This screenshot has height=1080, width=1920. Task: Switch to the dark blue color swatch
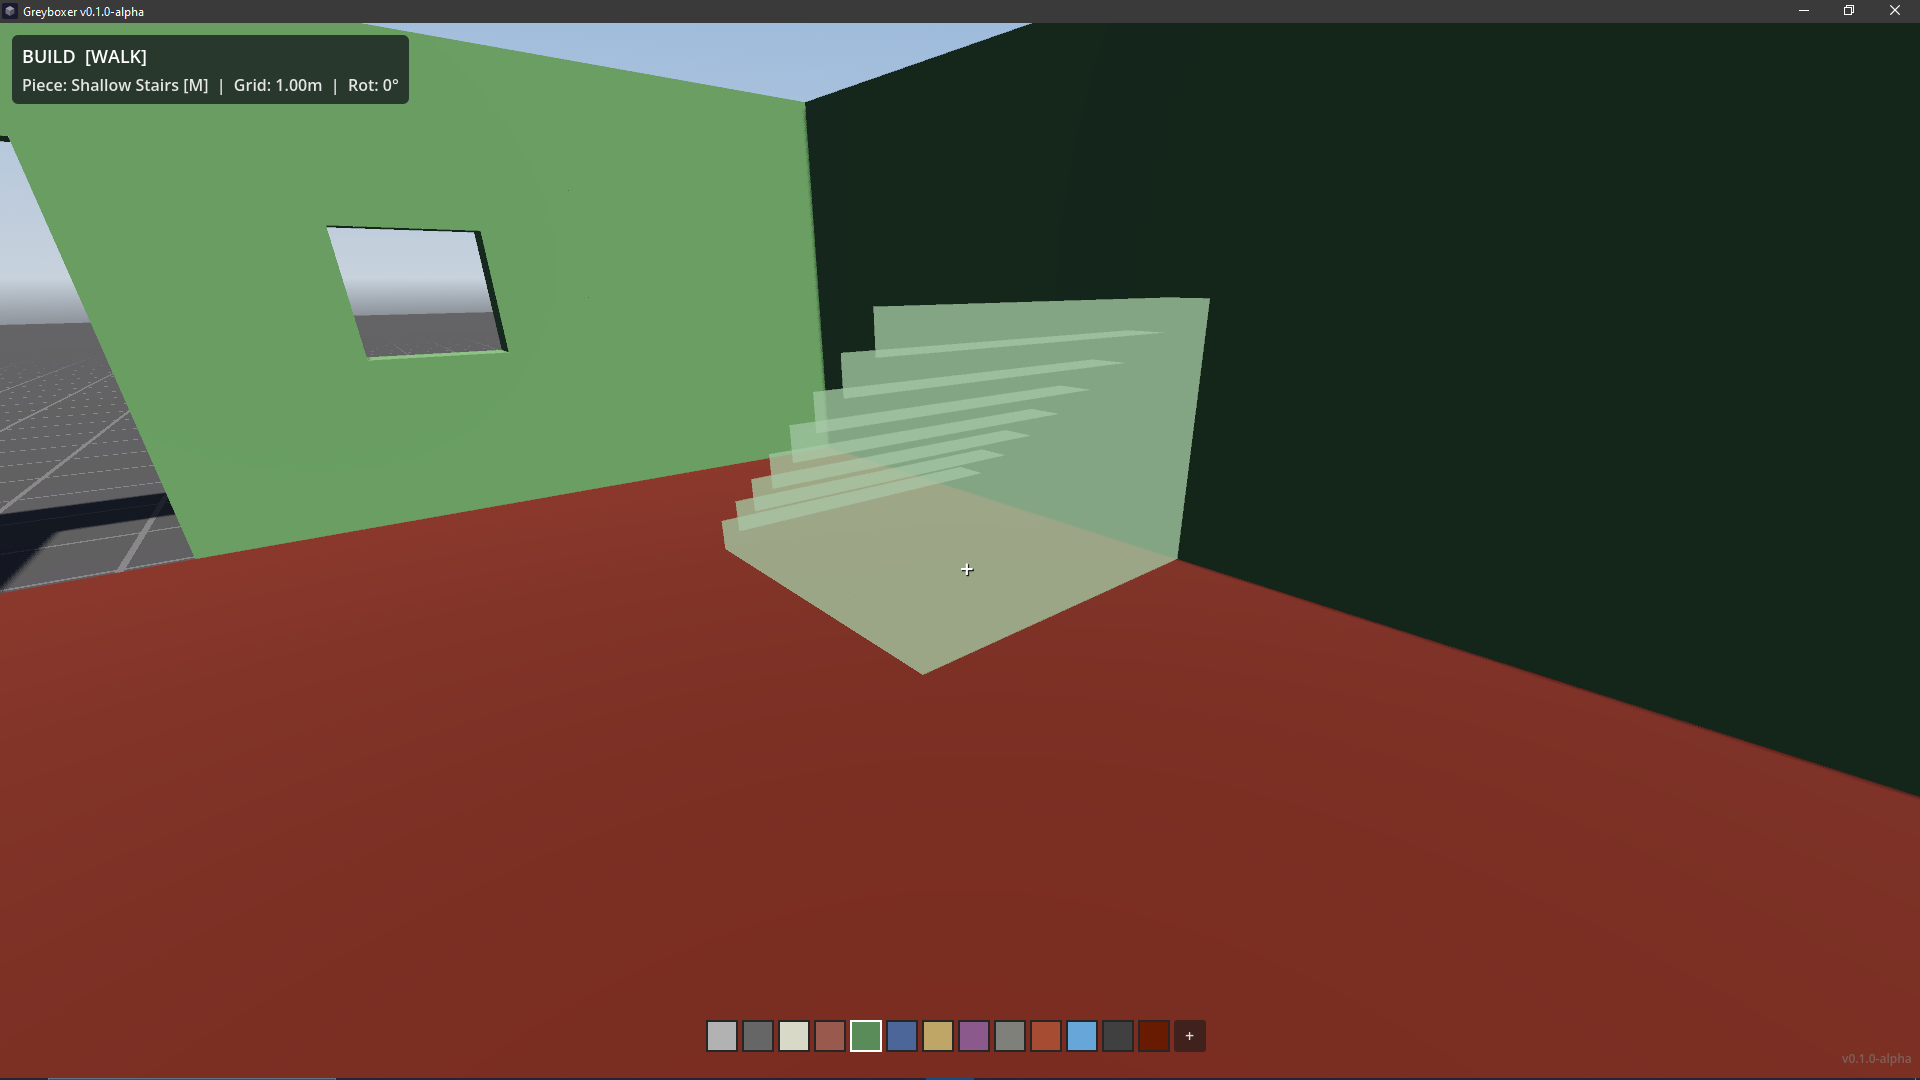click(x=901, y=1036)
